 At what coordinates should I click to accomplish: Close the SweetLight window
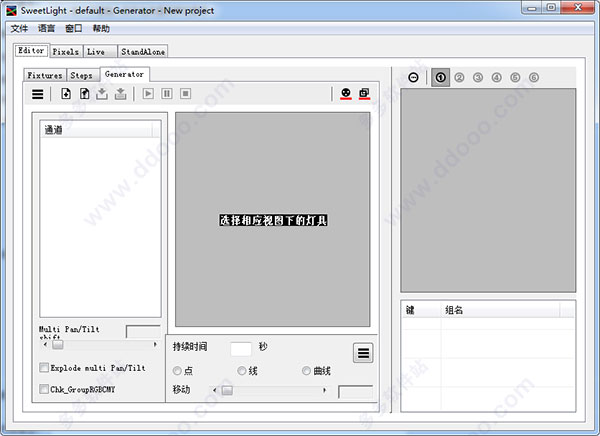[x=578, y=8]
